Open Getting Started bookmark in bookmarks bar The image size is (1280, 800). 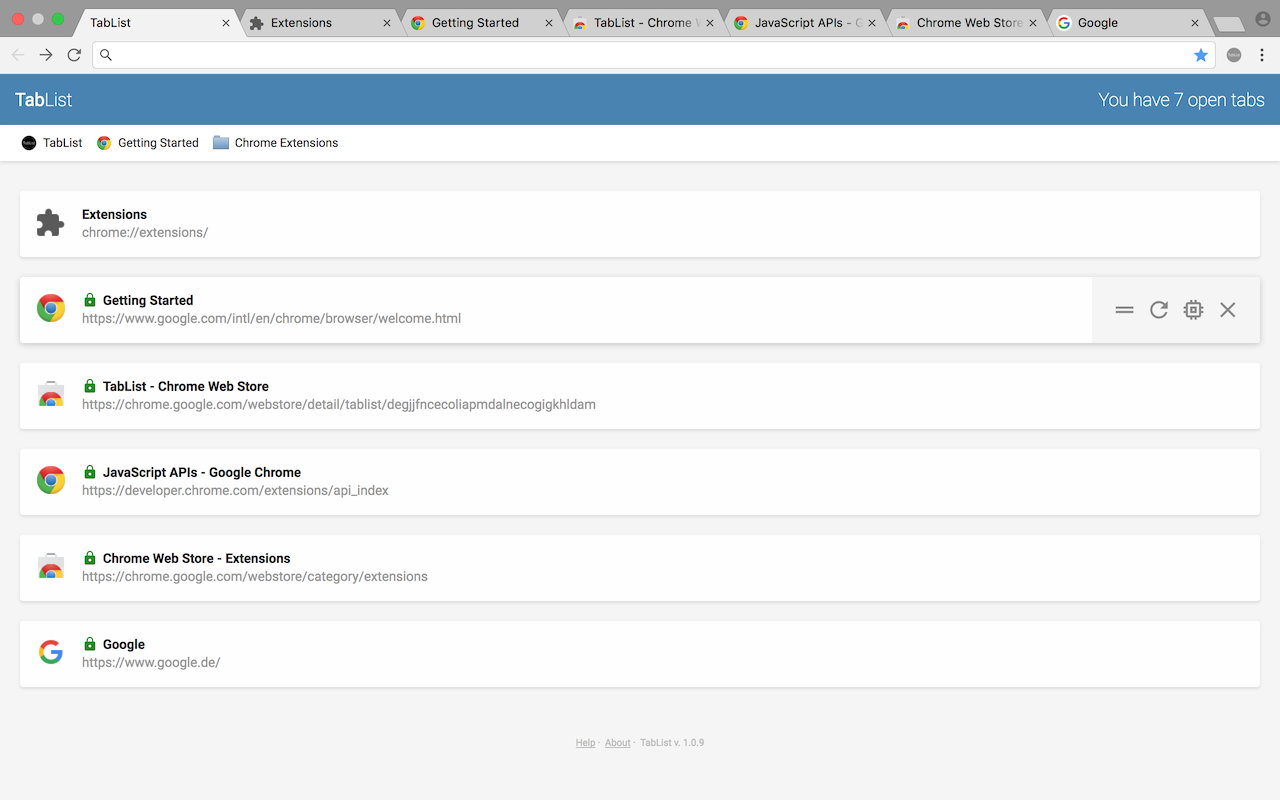coord(148,143)
